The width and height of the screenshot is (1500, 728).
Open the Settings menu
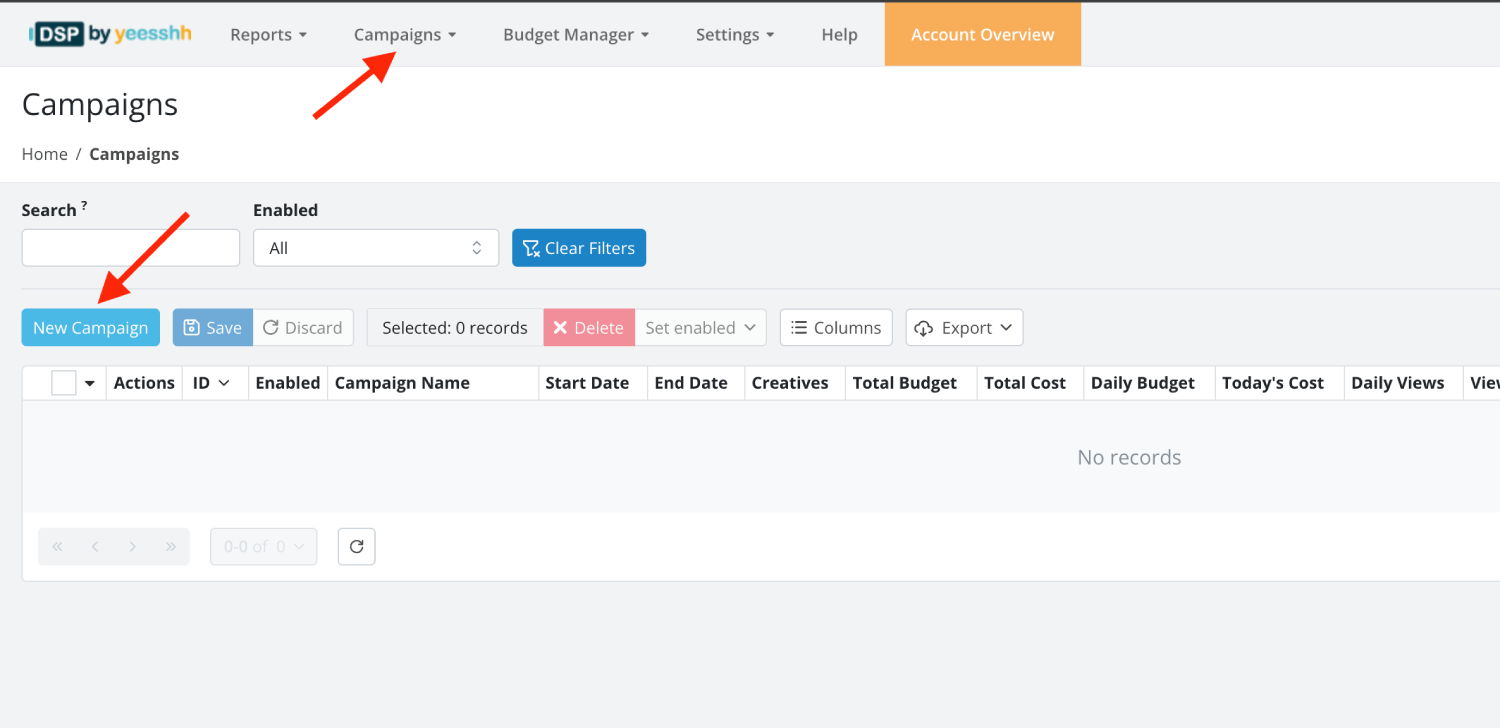click(735, 35)
